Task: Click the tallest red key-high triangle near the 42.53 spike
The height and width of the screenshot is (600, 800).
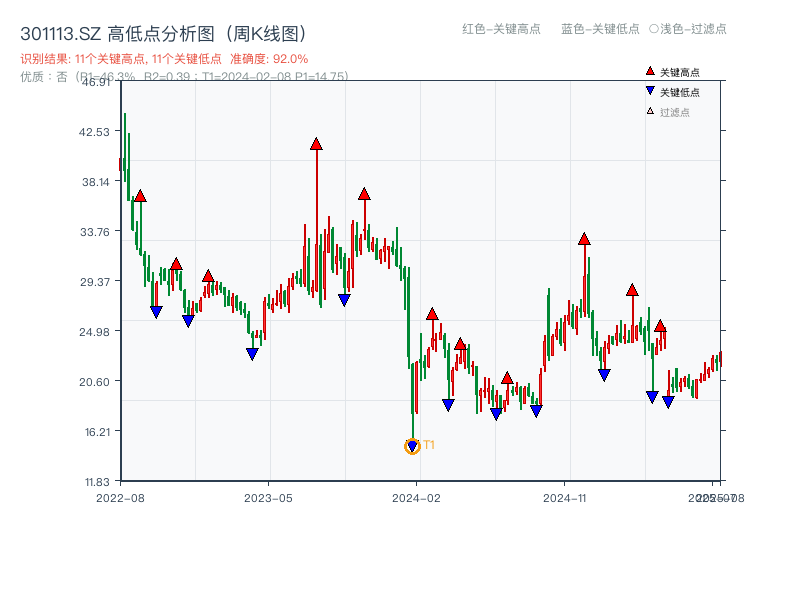Action: click(316, 143)
